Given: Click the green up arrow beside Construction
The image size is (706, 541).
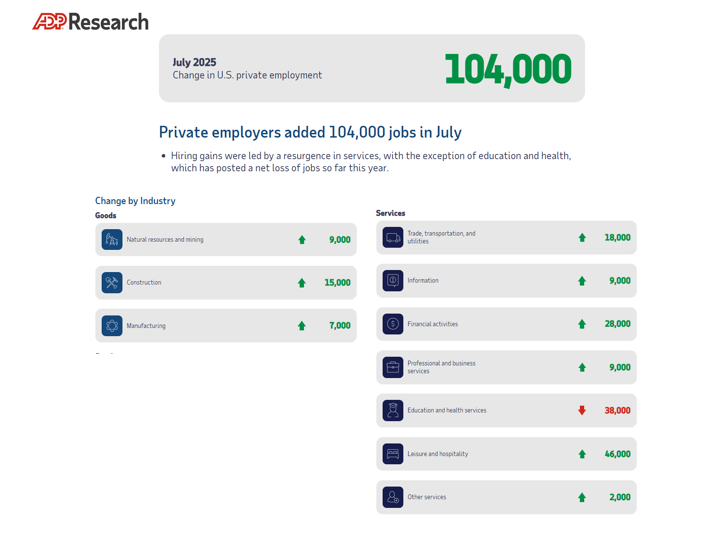Looking at the screenshot, I should click(x=302, y=283).
